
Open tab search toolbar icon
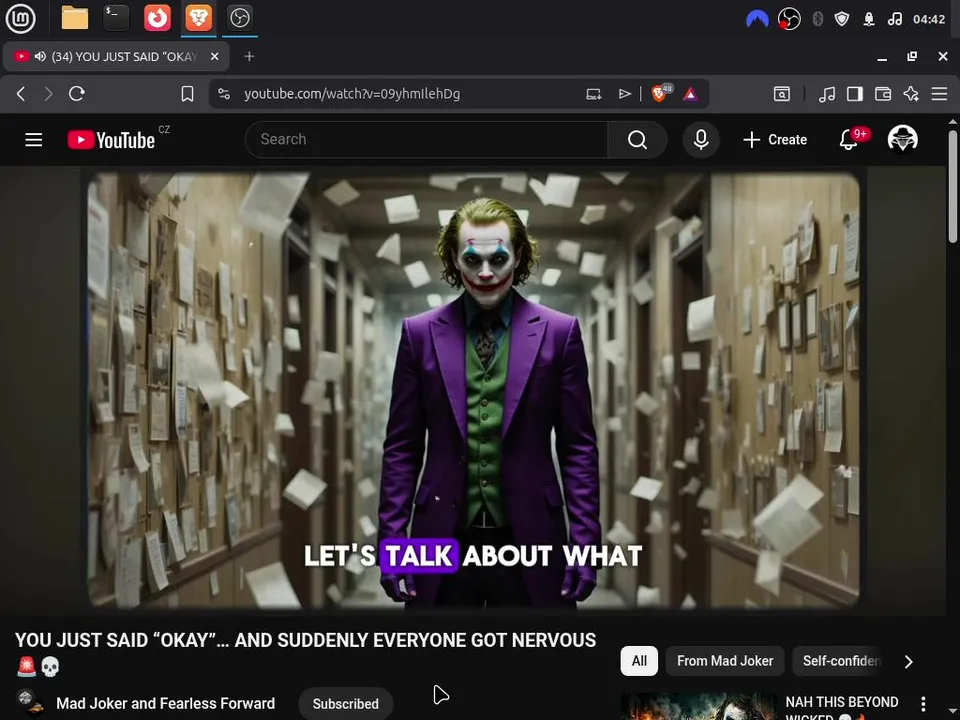782,94
